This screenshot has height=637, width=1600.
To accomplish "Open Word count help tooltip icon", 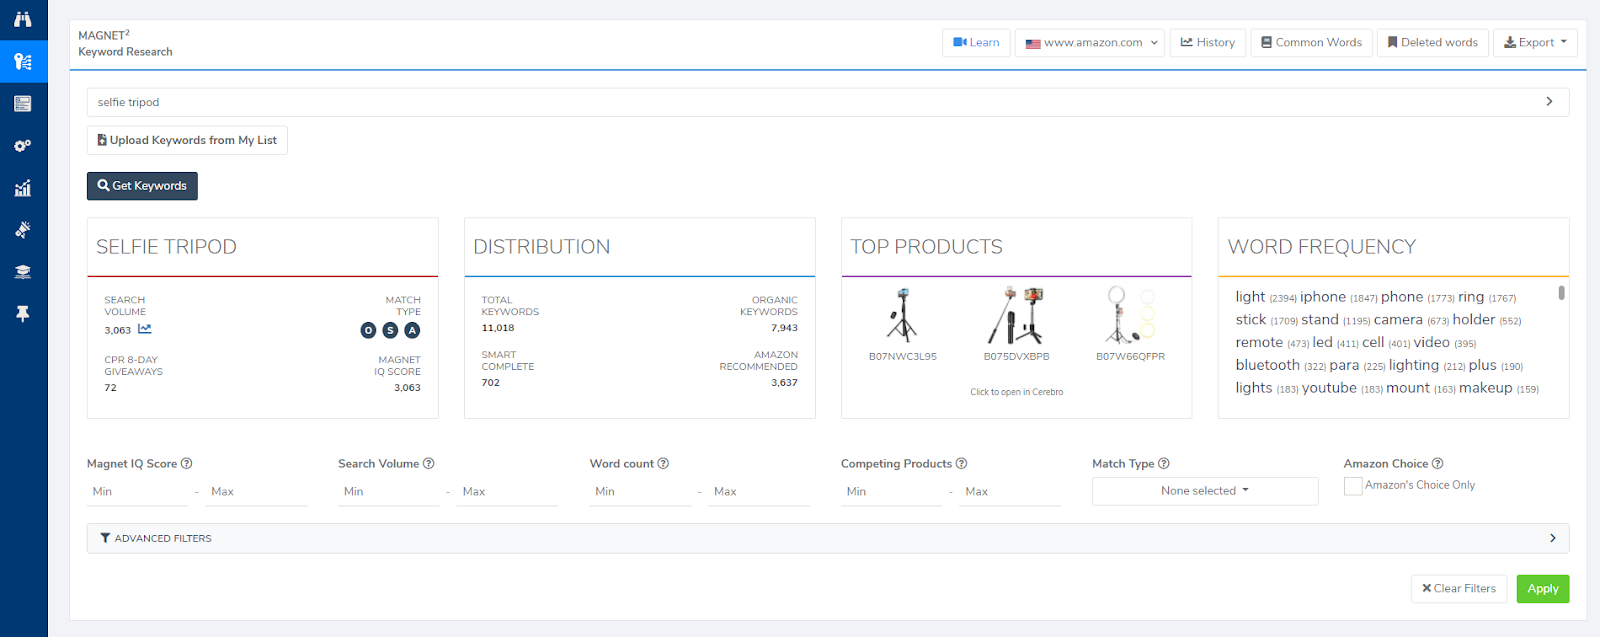I will click(x=663, y=463).
